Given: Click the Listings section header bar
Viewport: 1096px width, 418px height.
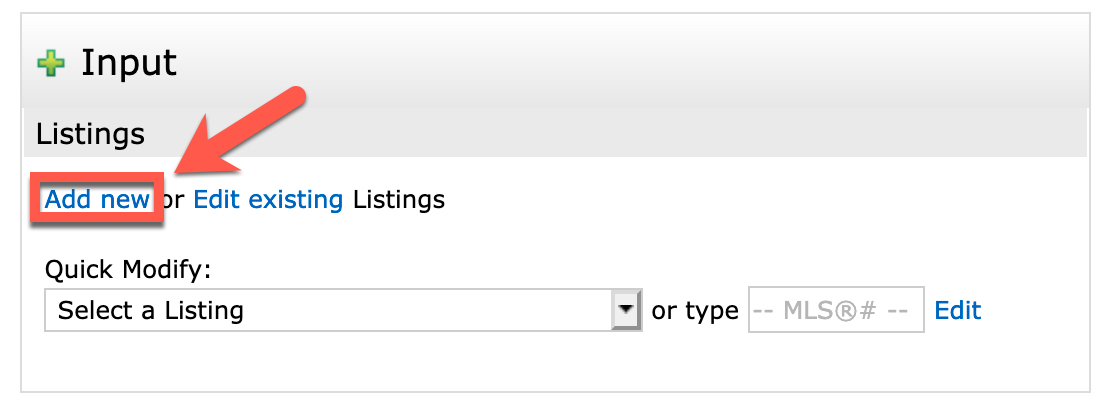Looking at the screenshot, I should (x=556, y=133).
